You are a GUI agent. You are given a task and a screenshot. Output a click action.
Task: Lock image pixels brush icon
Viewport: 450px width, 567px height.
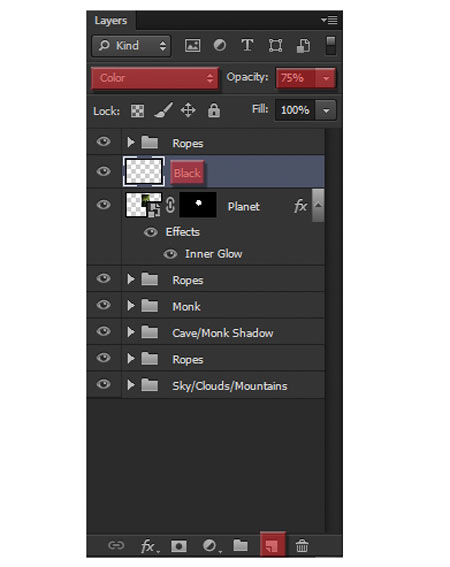click(x=163, y=110)
